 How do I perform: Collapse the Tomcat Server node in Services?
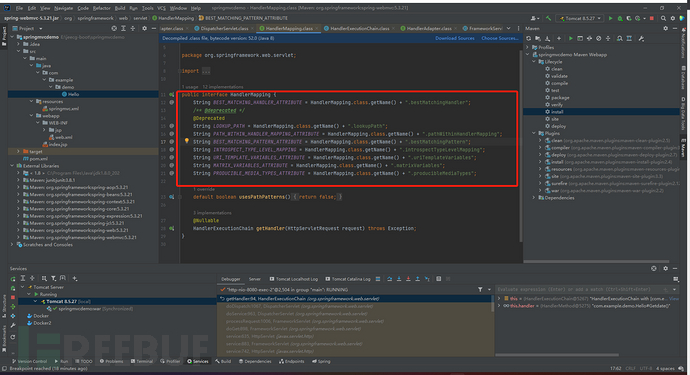click(23, 287)
